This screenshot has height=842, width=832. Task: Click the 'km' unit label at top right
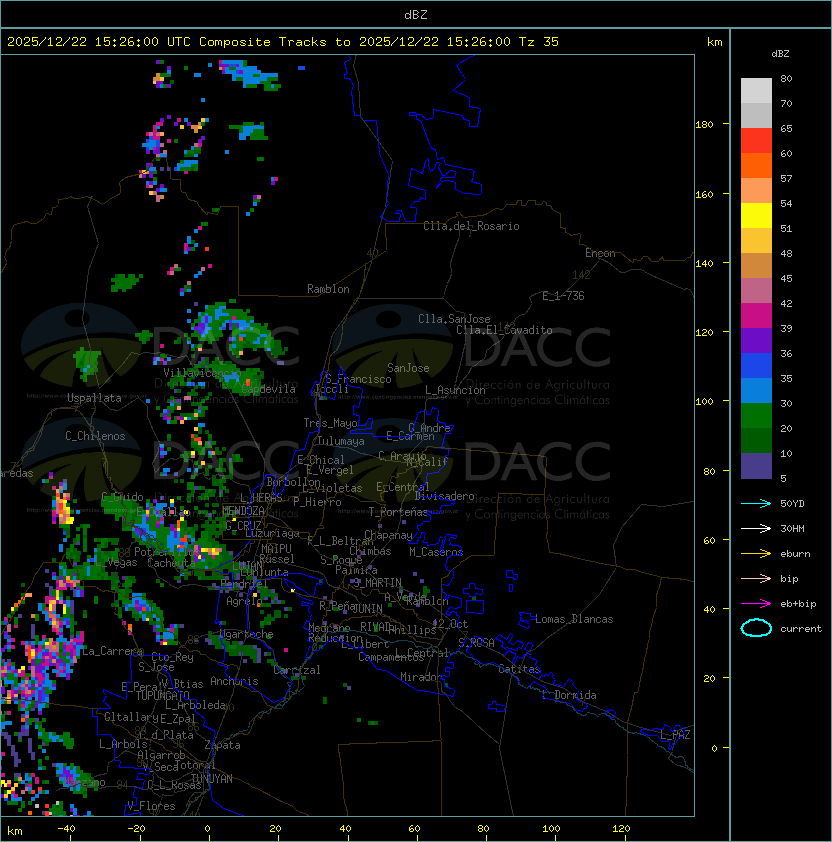[x=714, y=42]
